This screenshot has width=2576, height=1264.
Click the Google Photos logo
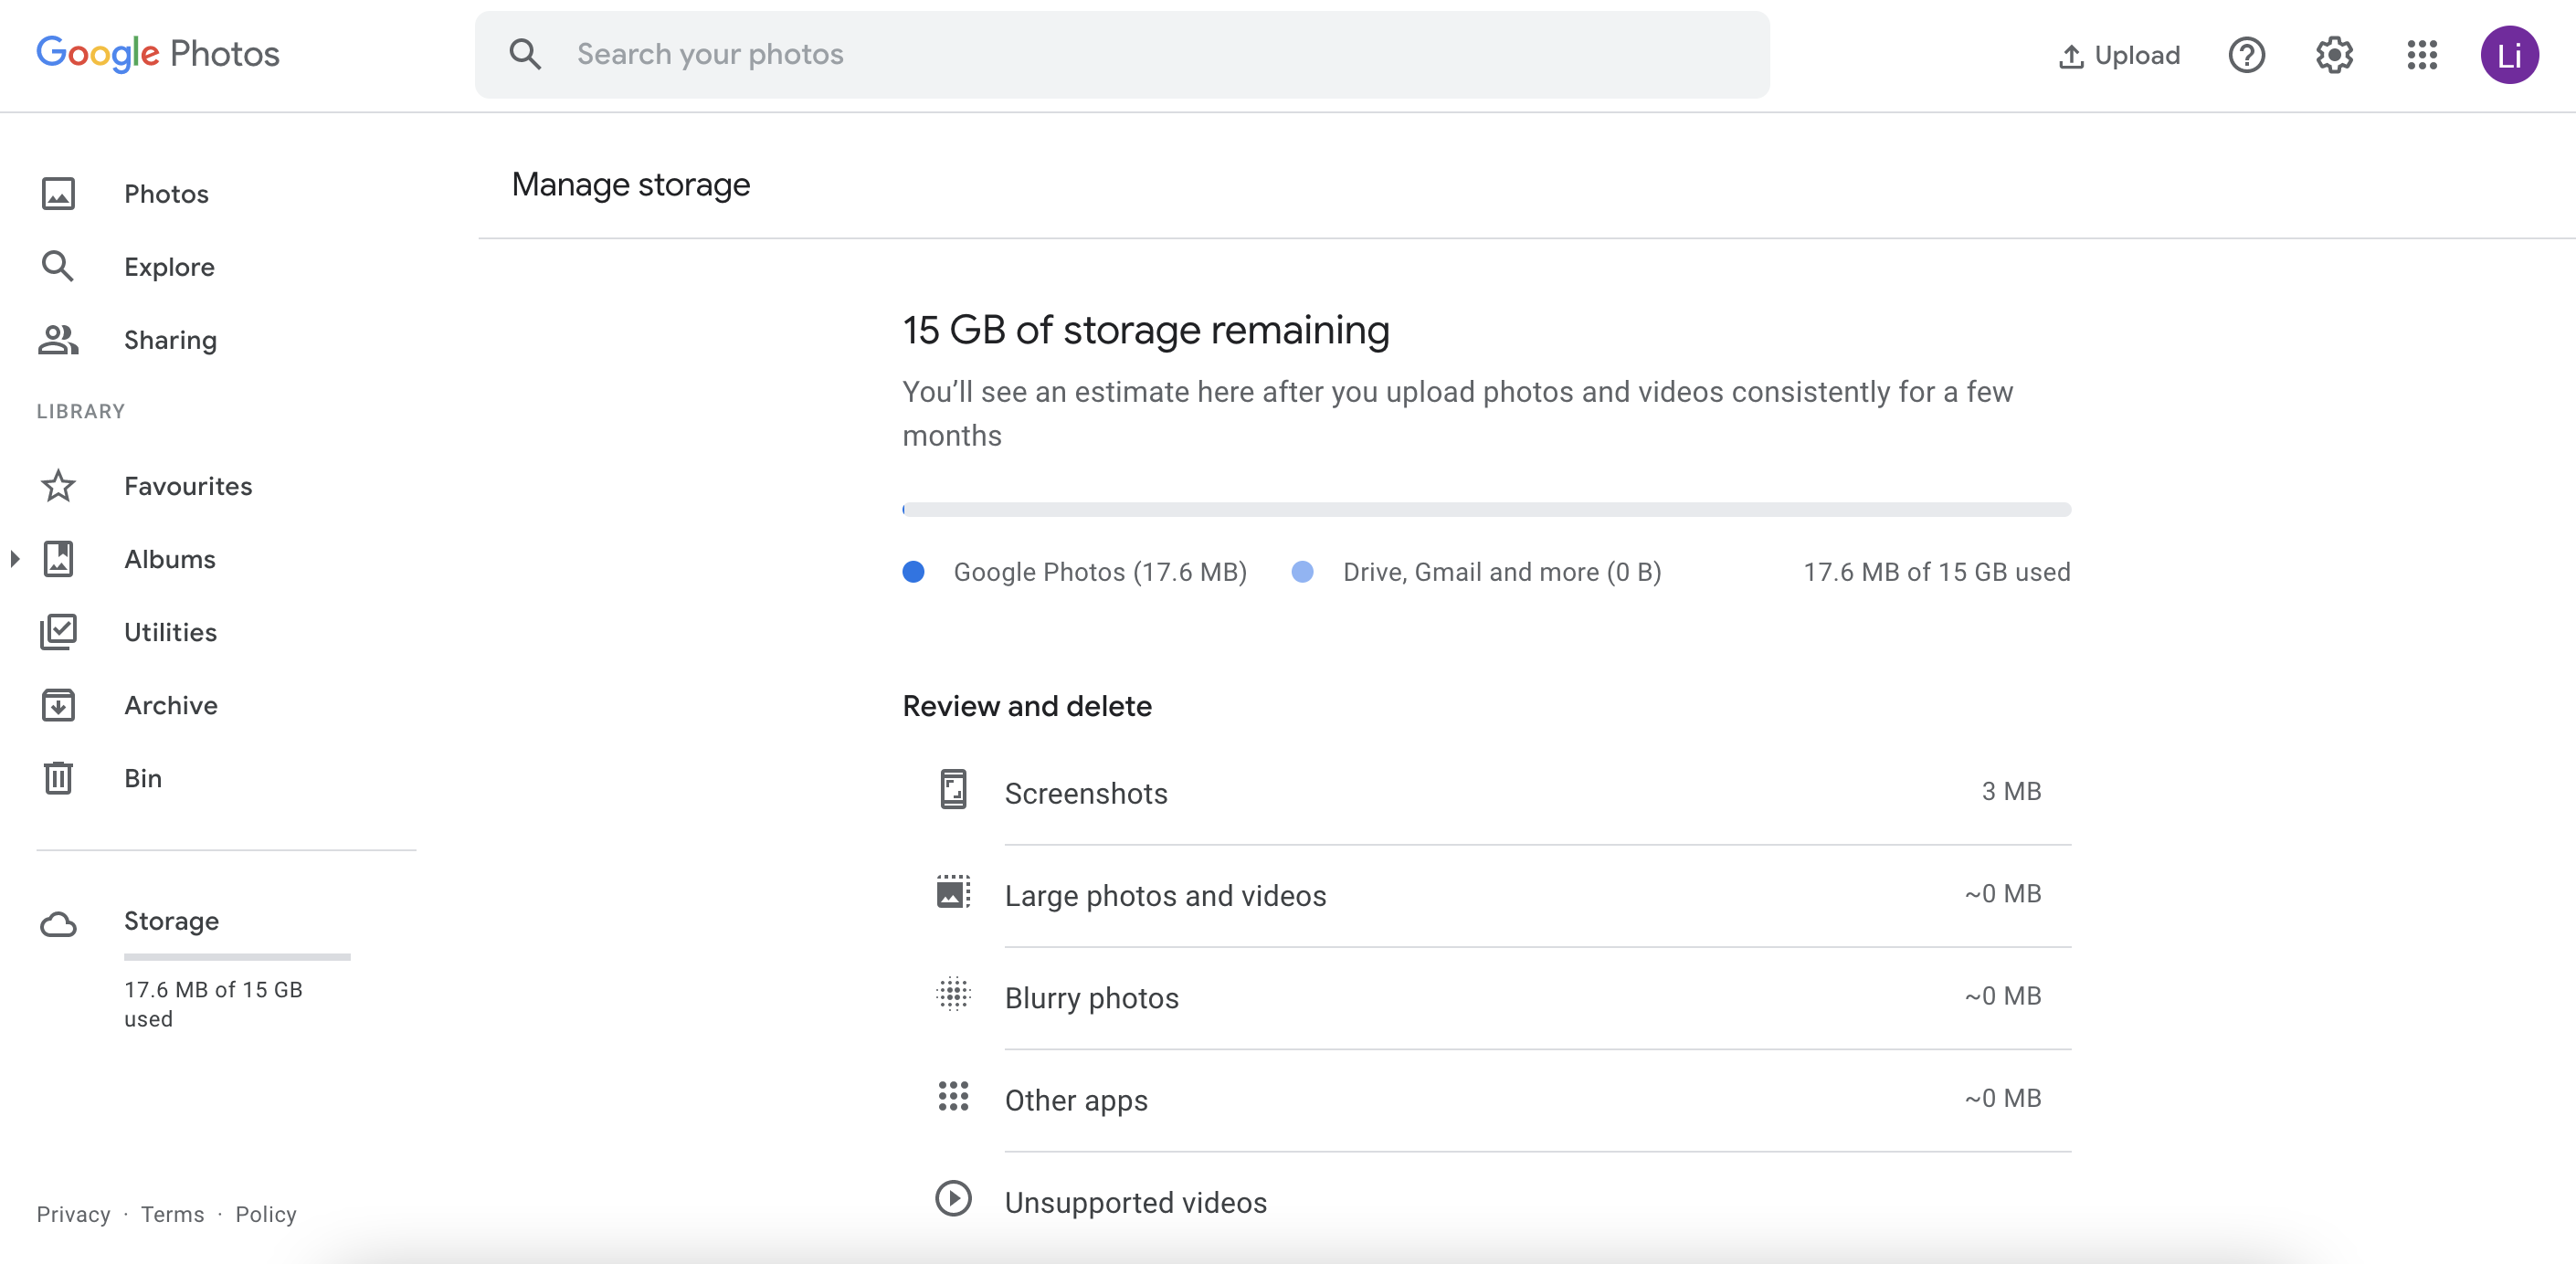click(158, 54)
